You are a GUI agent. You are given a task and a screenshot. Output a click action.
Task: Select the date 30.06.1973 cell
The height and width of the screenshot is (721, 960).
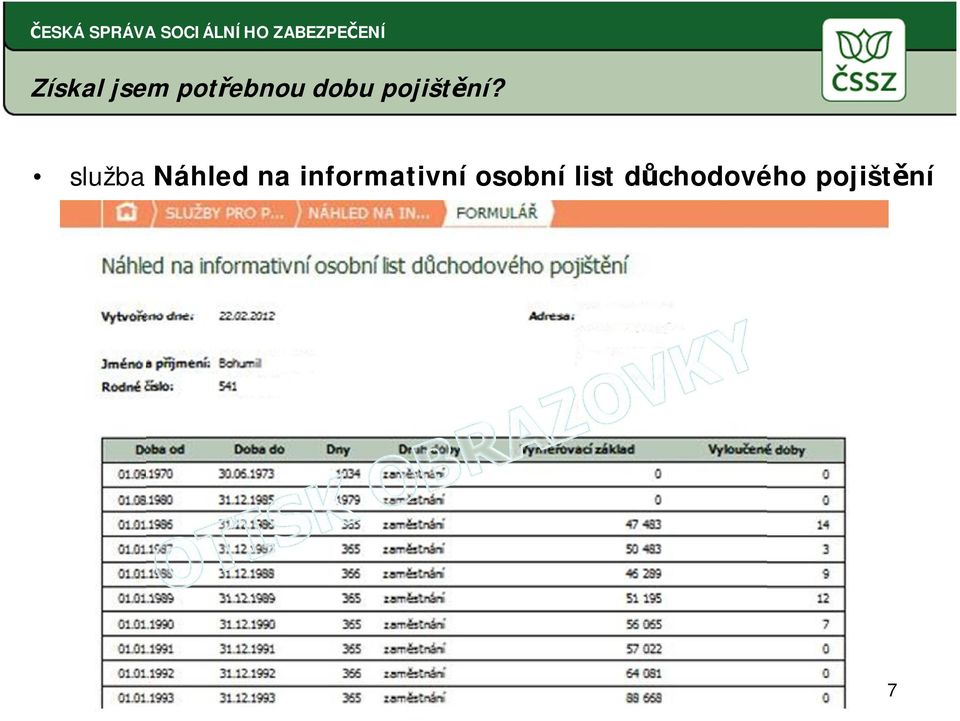[x=246, y=474]
